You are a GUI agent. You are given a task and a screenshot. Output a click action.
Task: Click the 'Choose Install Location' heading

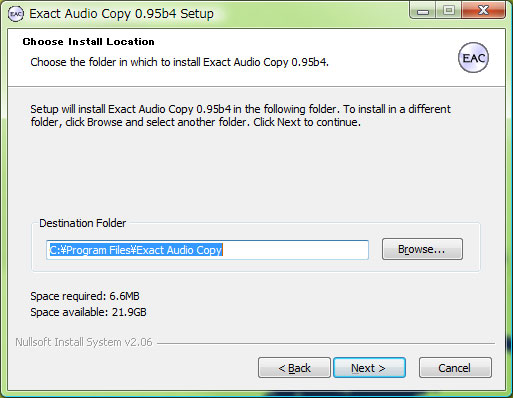click(x=88, y=42)
